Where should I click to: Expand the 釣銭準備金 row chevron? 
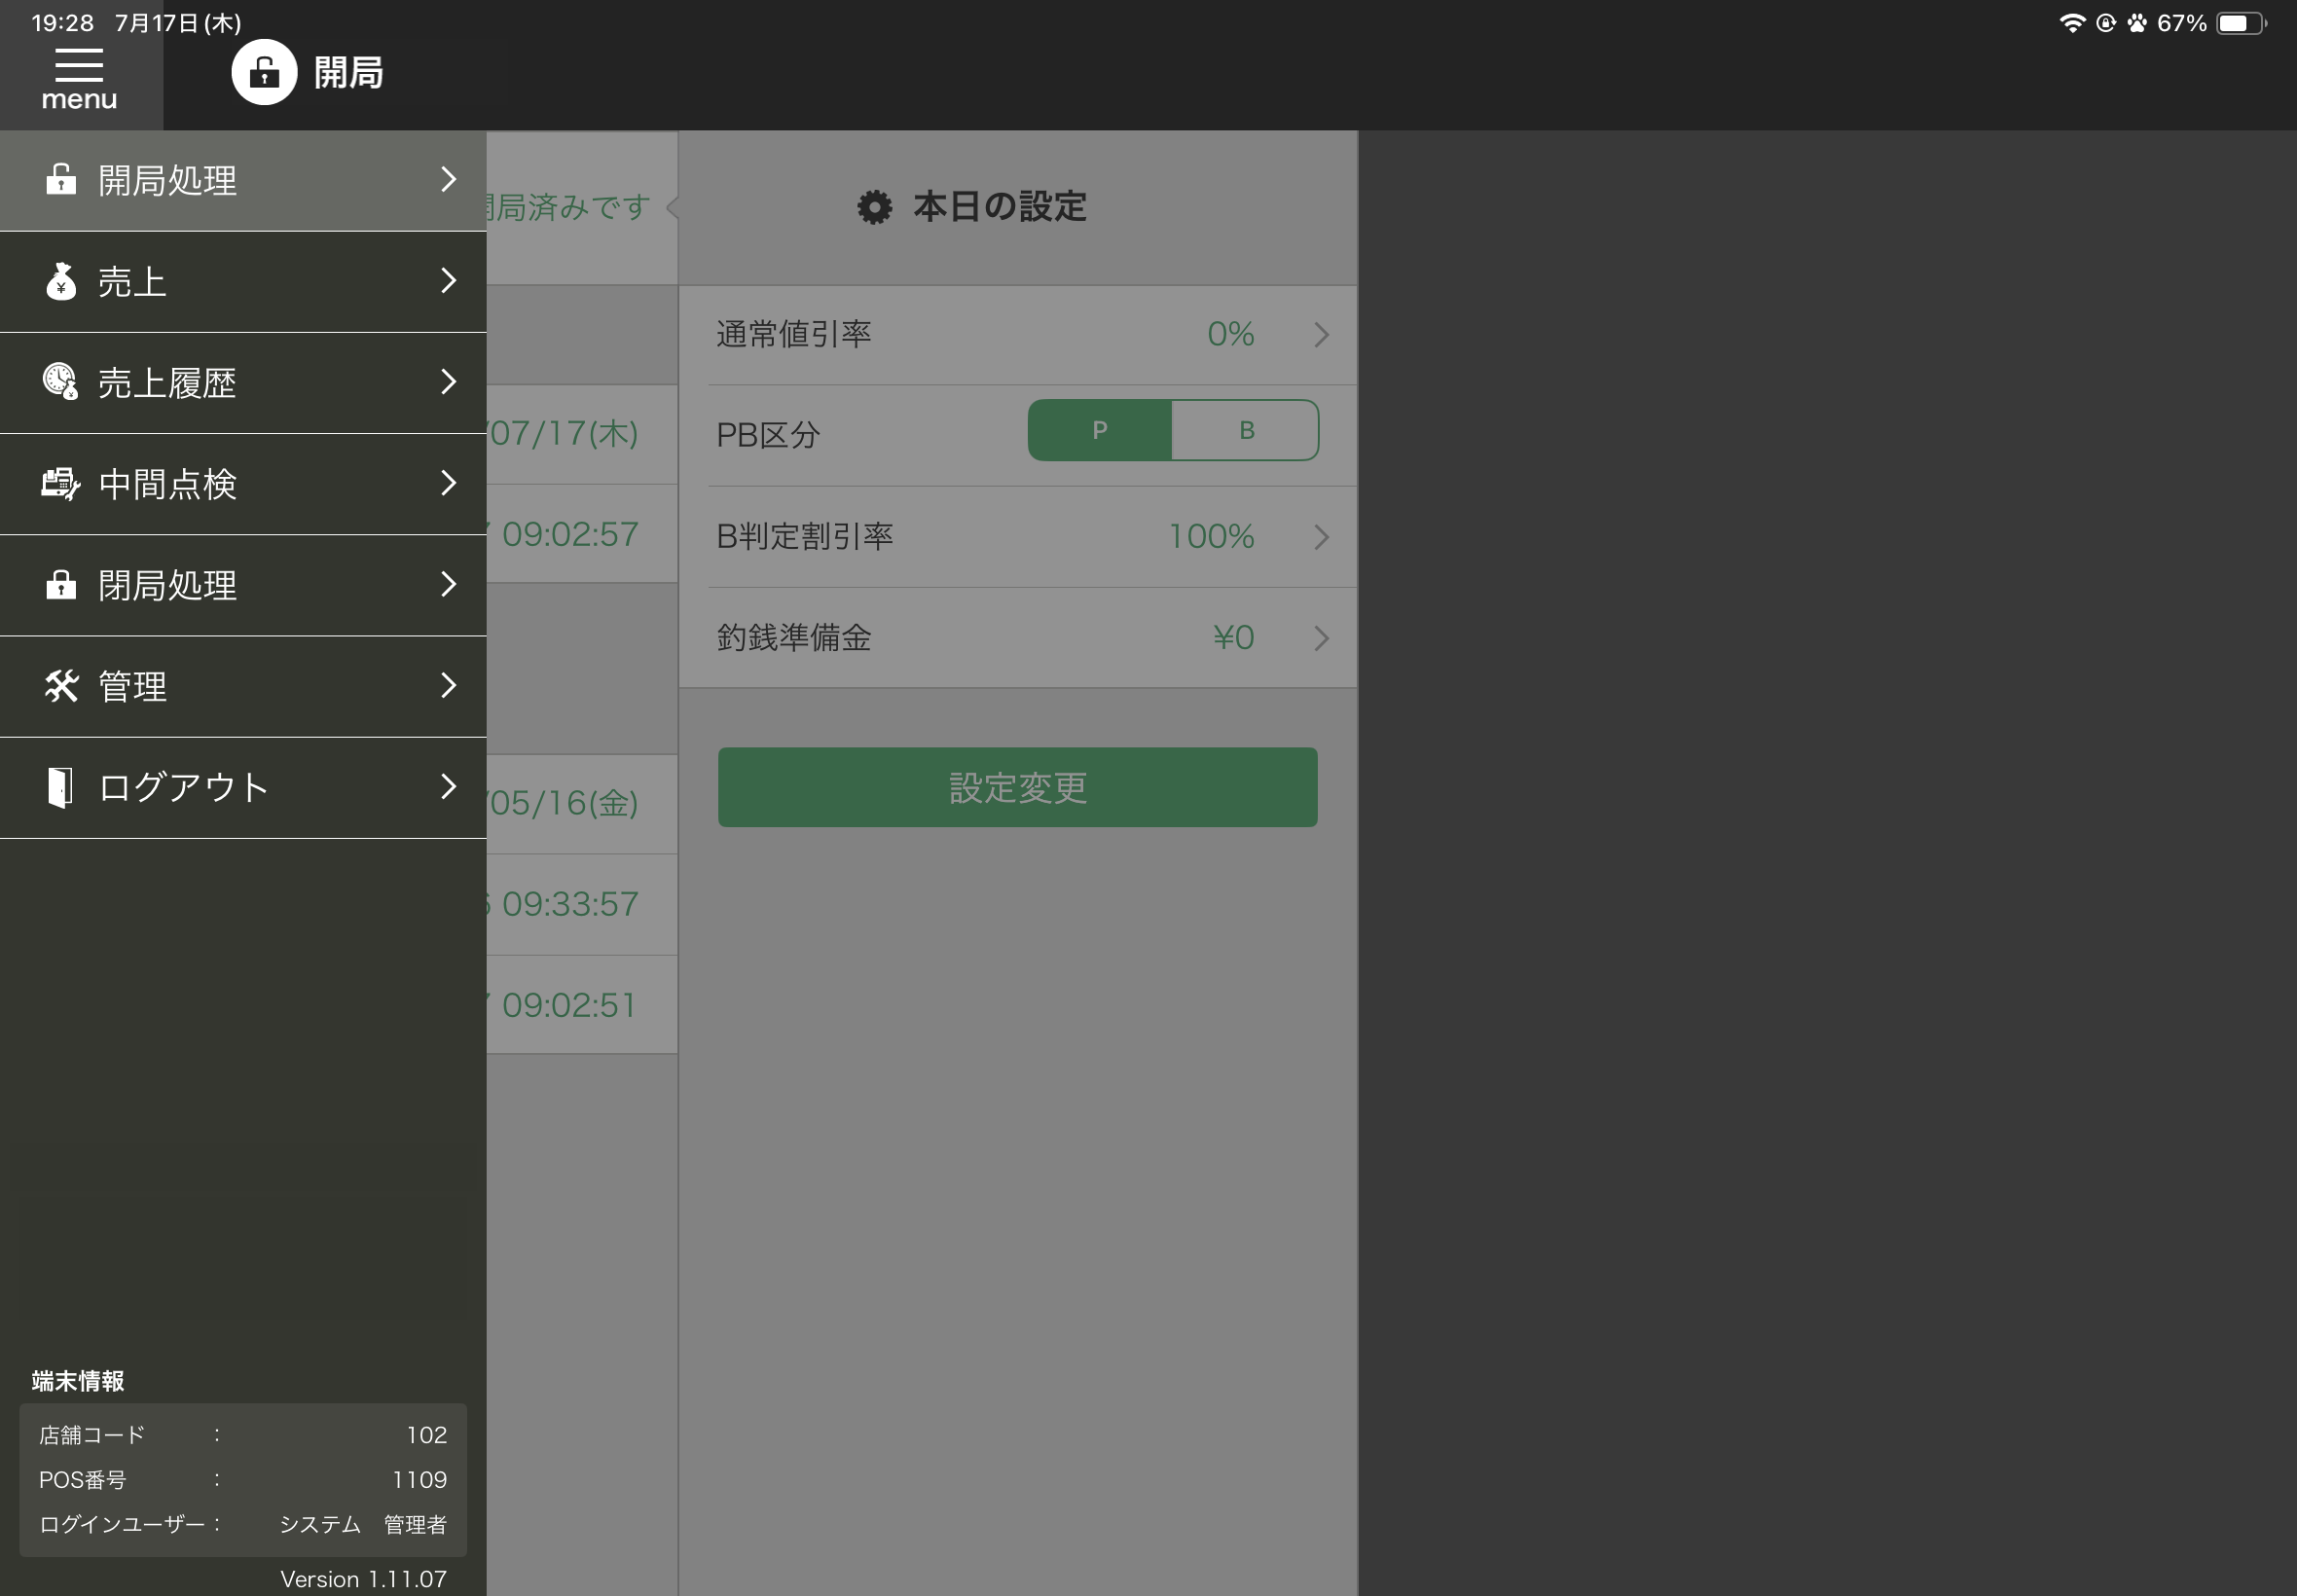(x=1321, y=638)
